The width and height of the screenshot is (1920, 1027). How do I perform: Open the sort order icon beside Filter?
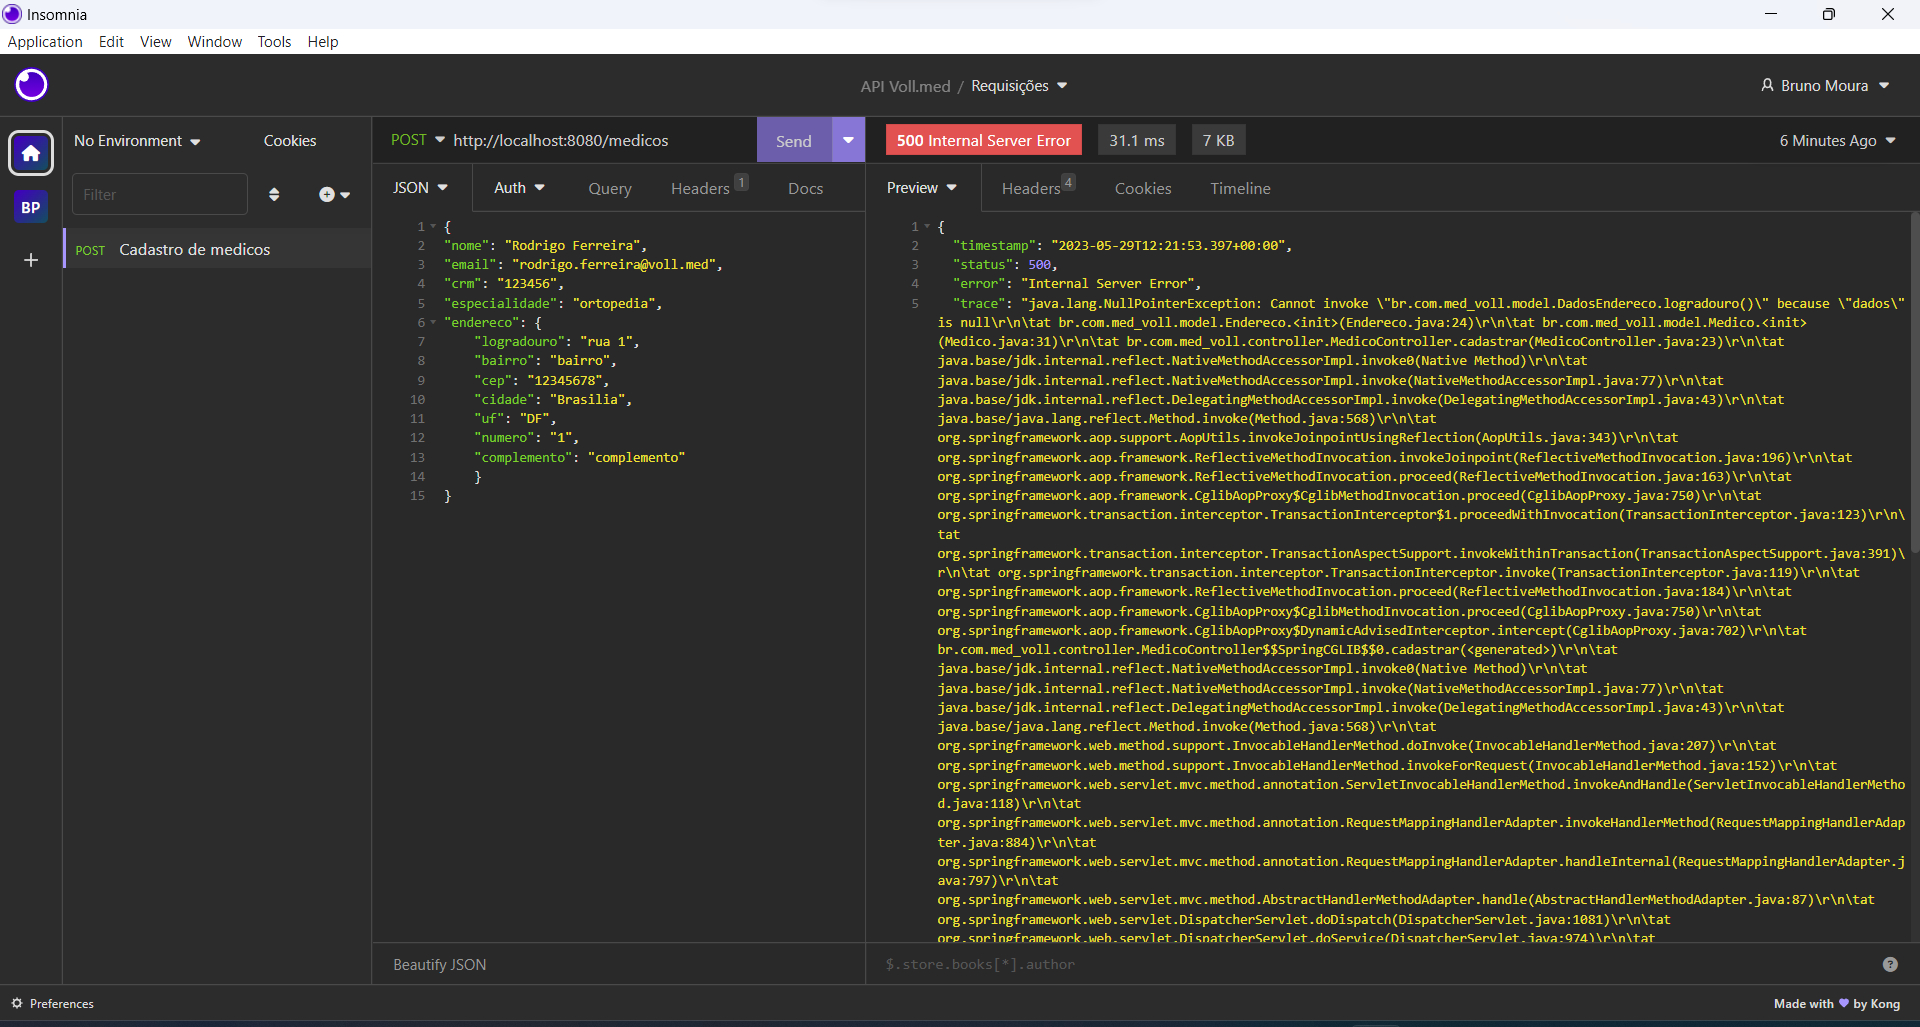tap(274, 194)
